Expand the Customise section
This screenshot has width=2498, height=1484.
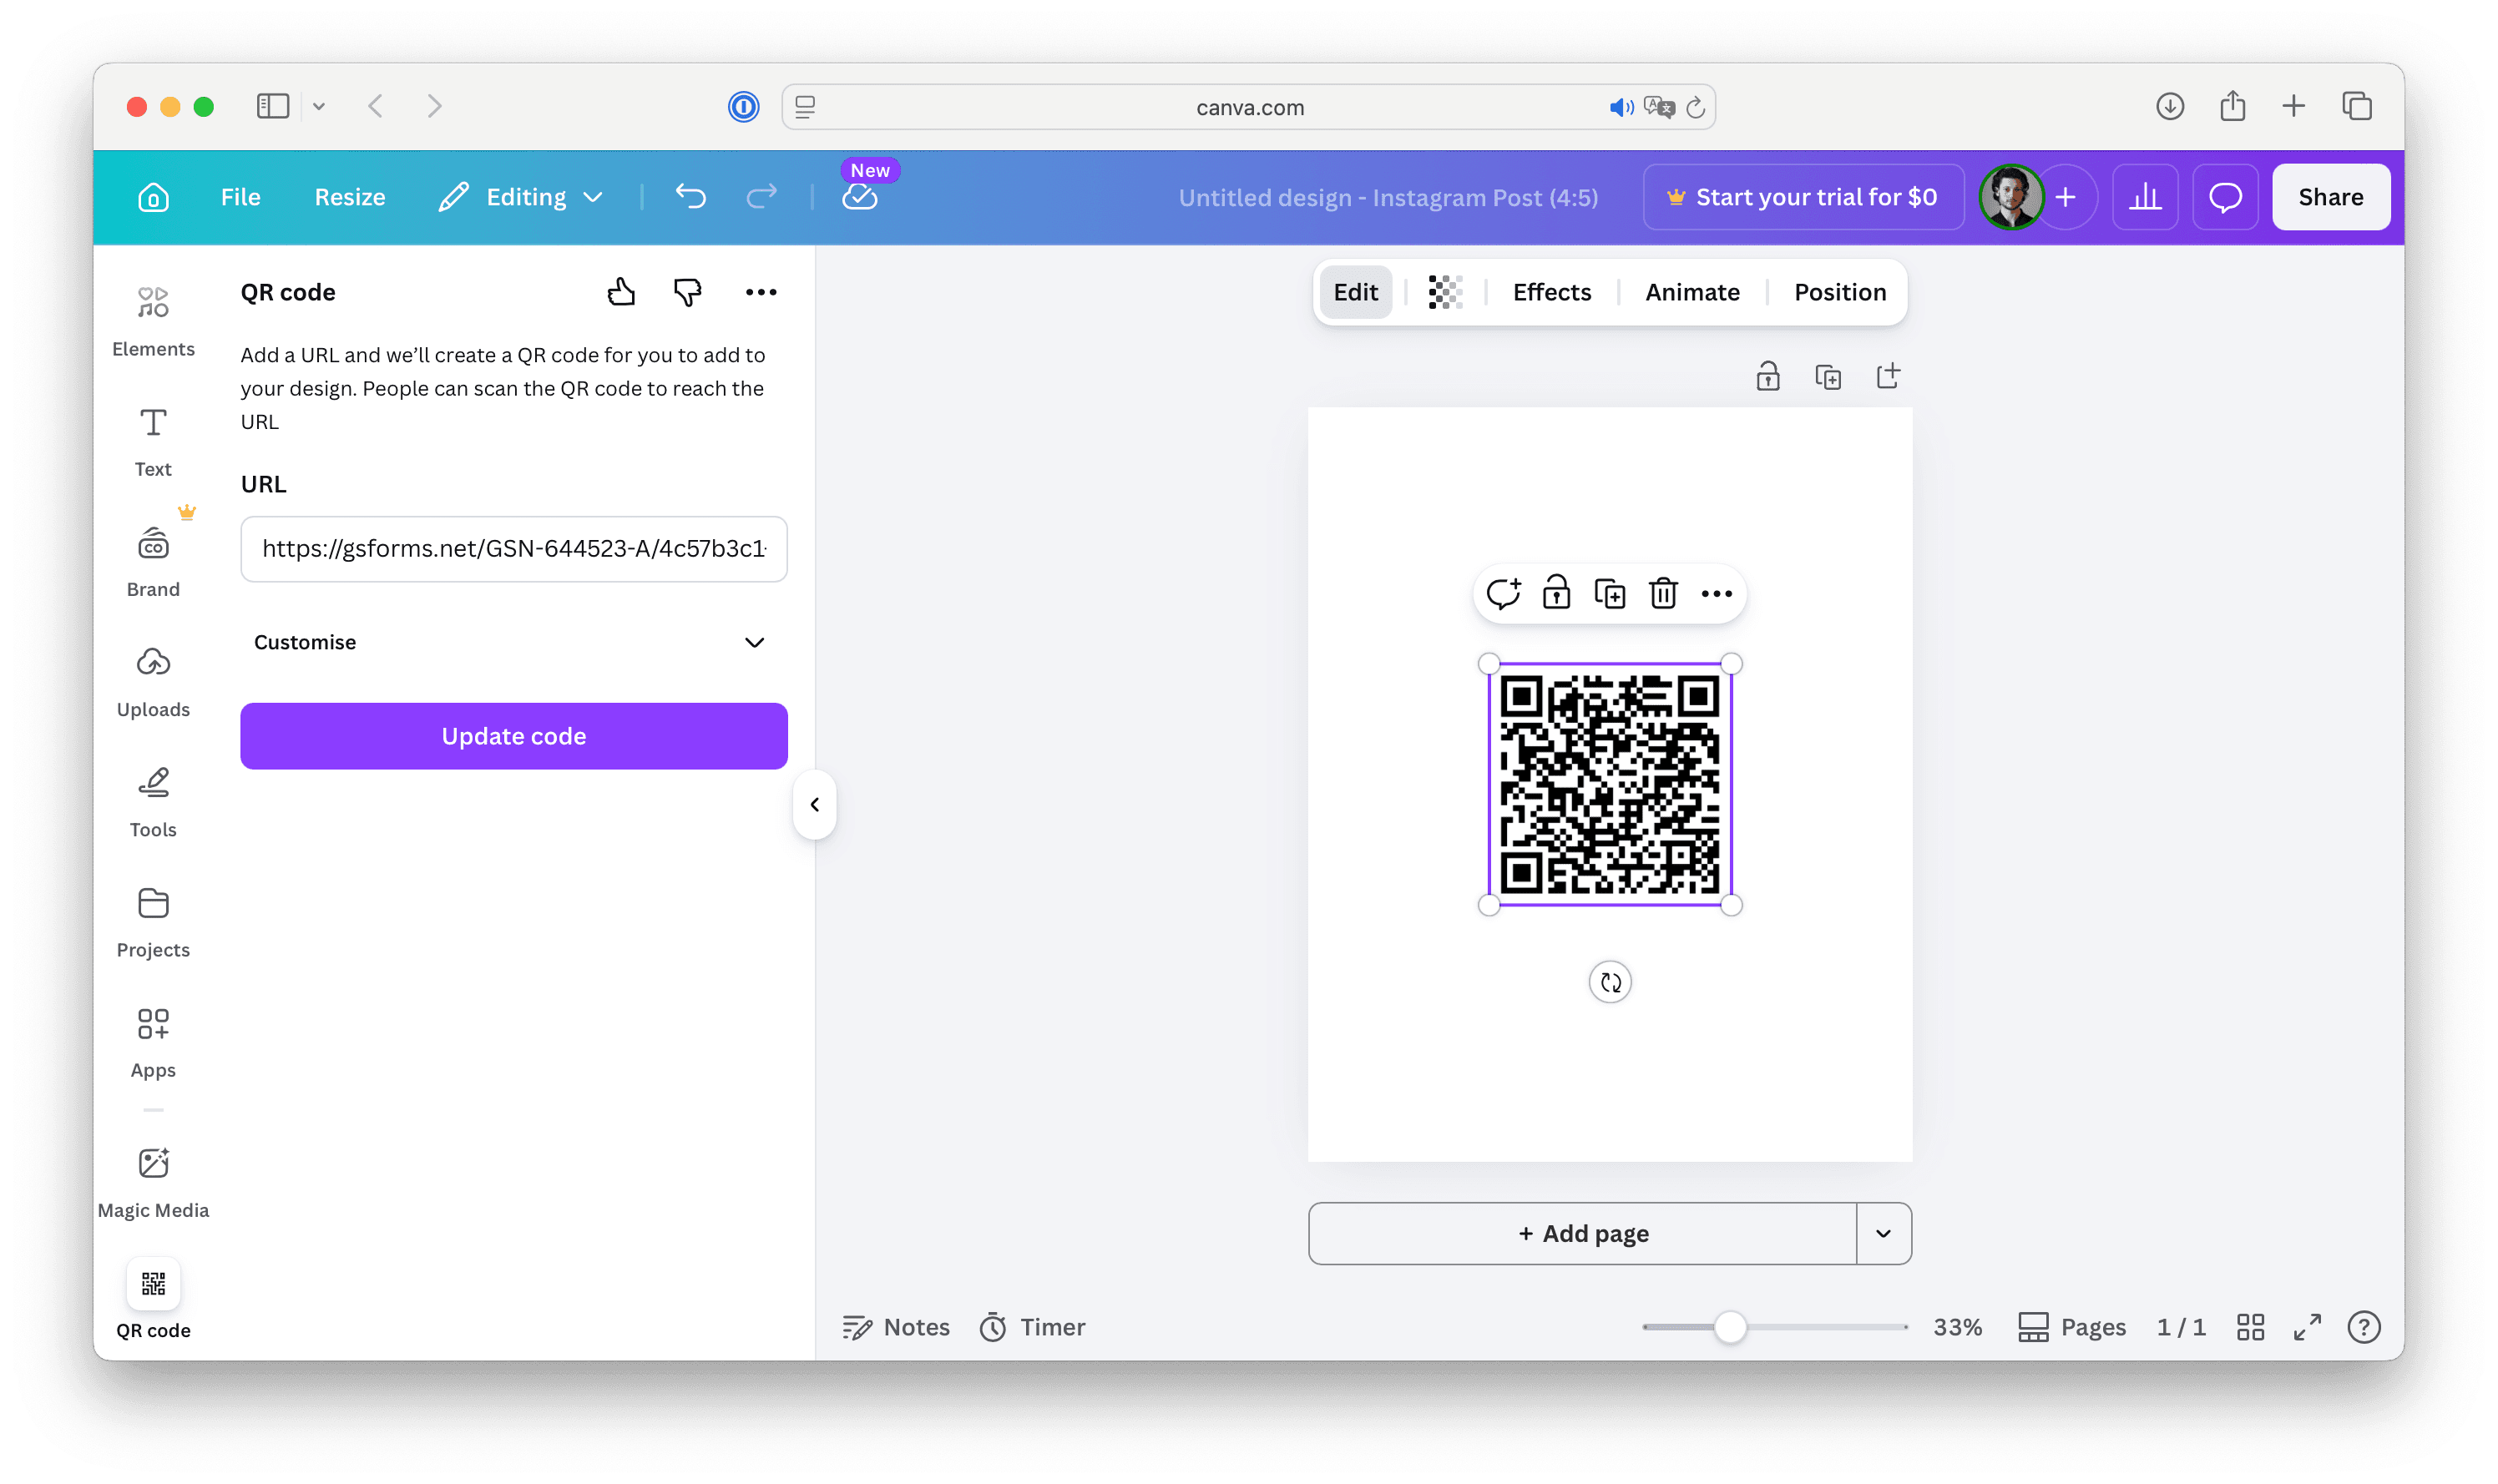(514, 642)
